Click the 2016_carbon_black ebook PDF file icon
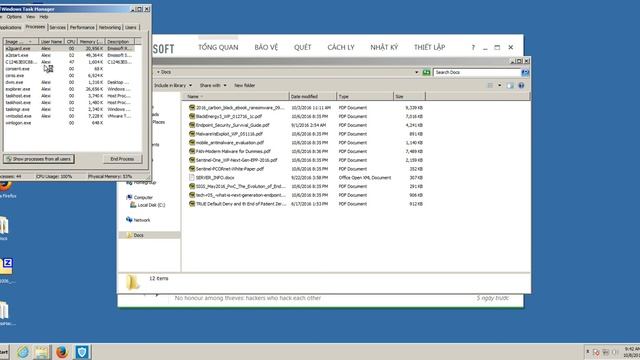 191,107
